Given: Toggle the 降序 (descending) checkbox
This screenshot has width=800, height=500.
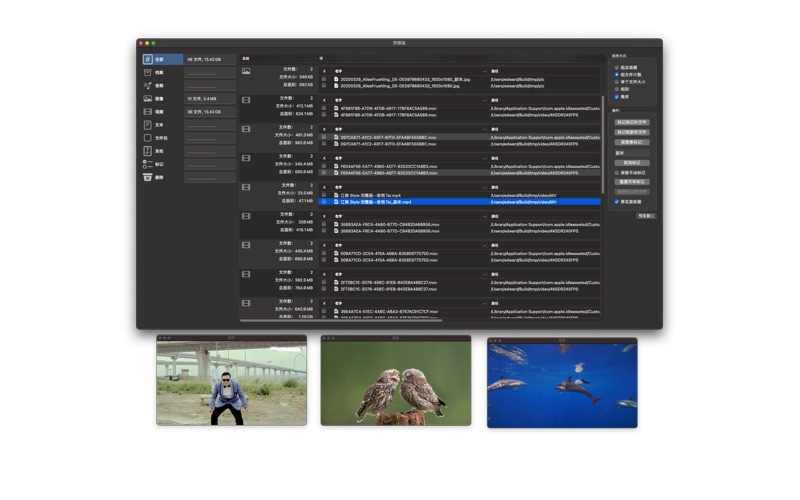Looking at the screenshot, I should 616,95.
